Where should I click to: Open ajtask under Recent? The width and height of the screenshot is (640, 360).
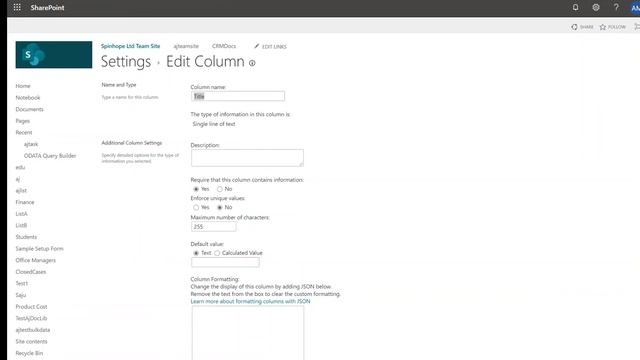pyautogui.click(x=31, y=144)
